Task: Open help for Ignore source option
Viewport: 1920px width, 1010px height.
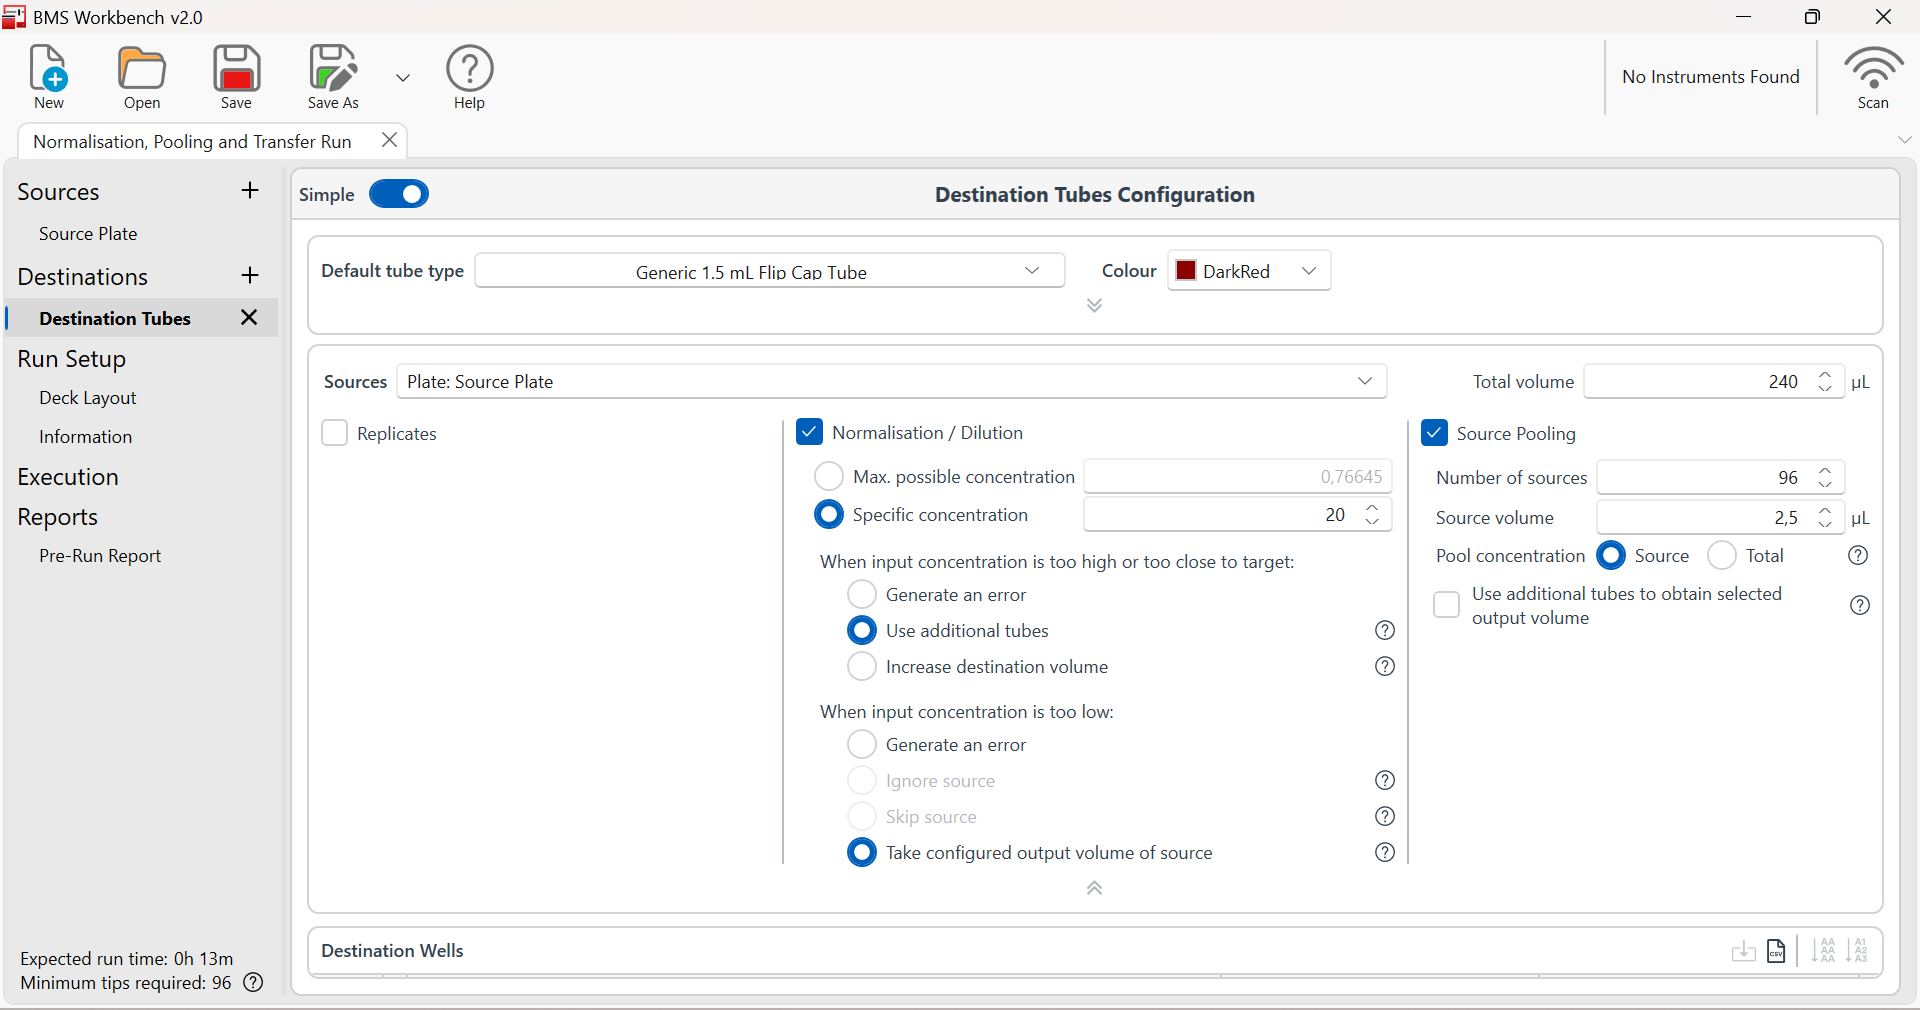Action: [1384, 780]
